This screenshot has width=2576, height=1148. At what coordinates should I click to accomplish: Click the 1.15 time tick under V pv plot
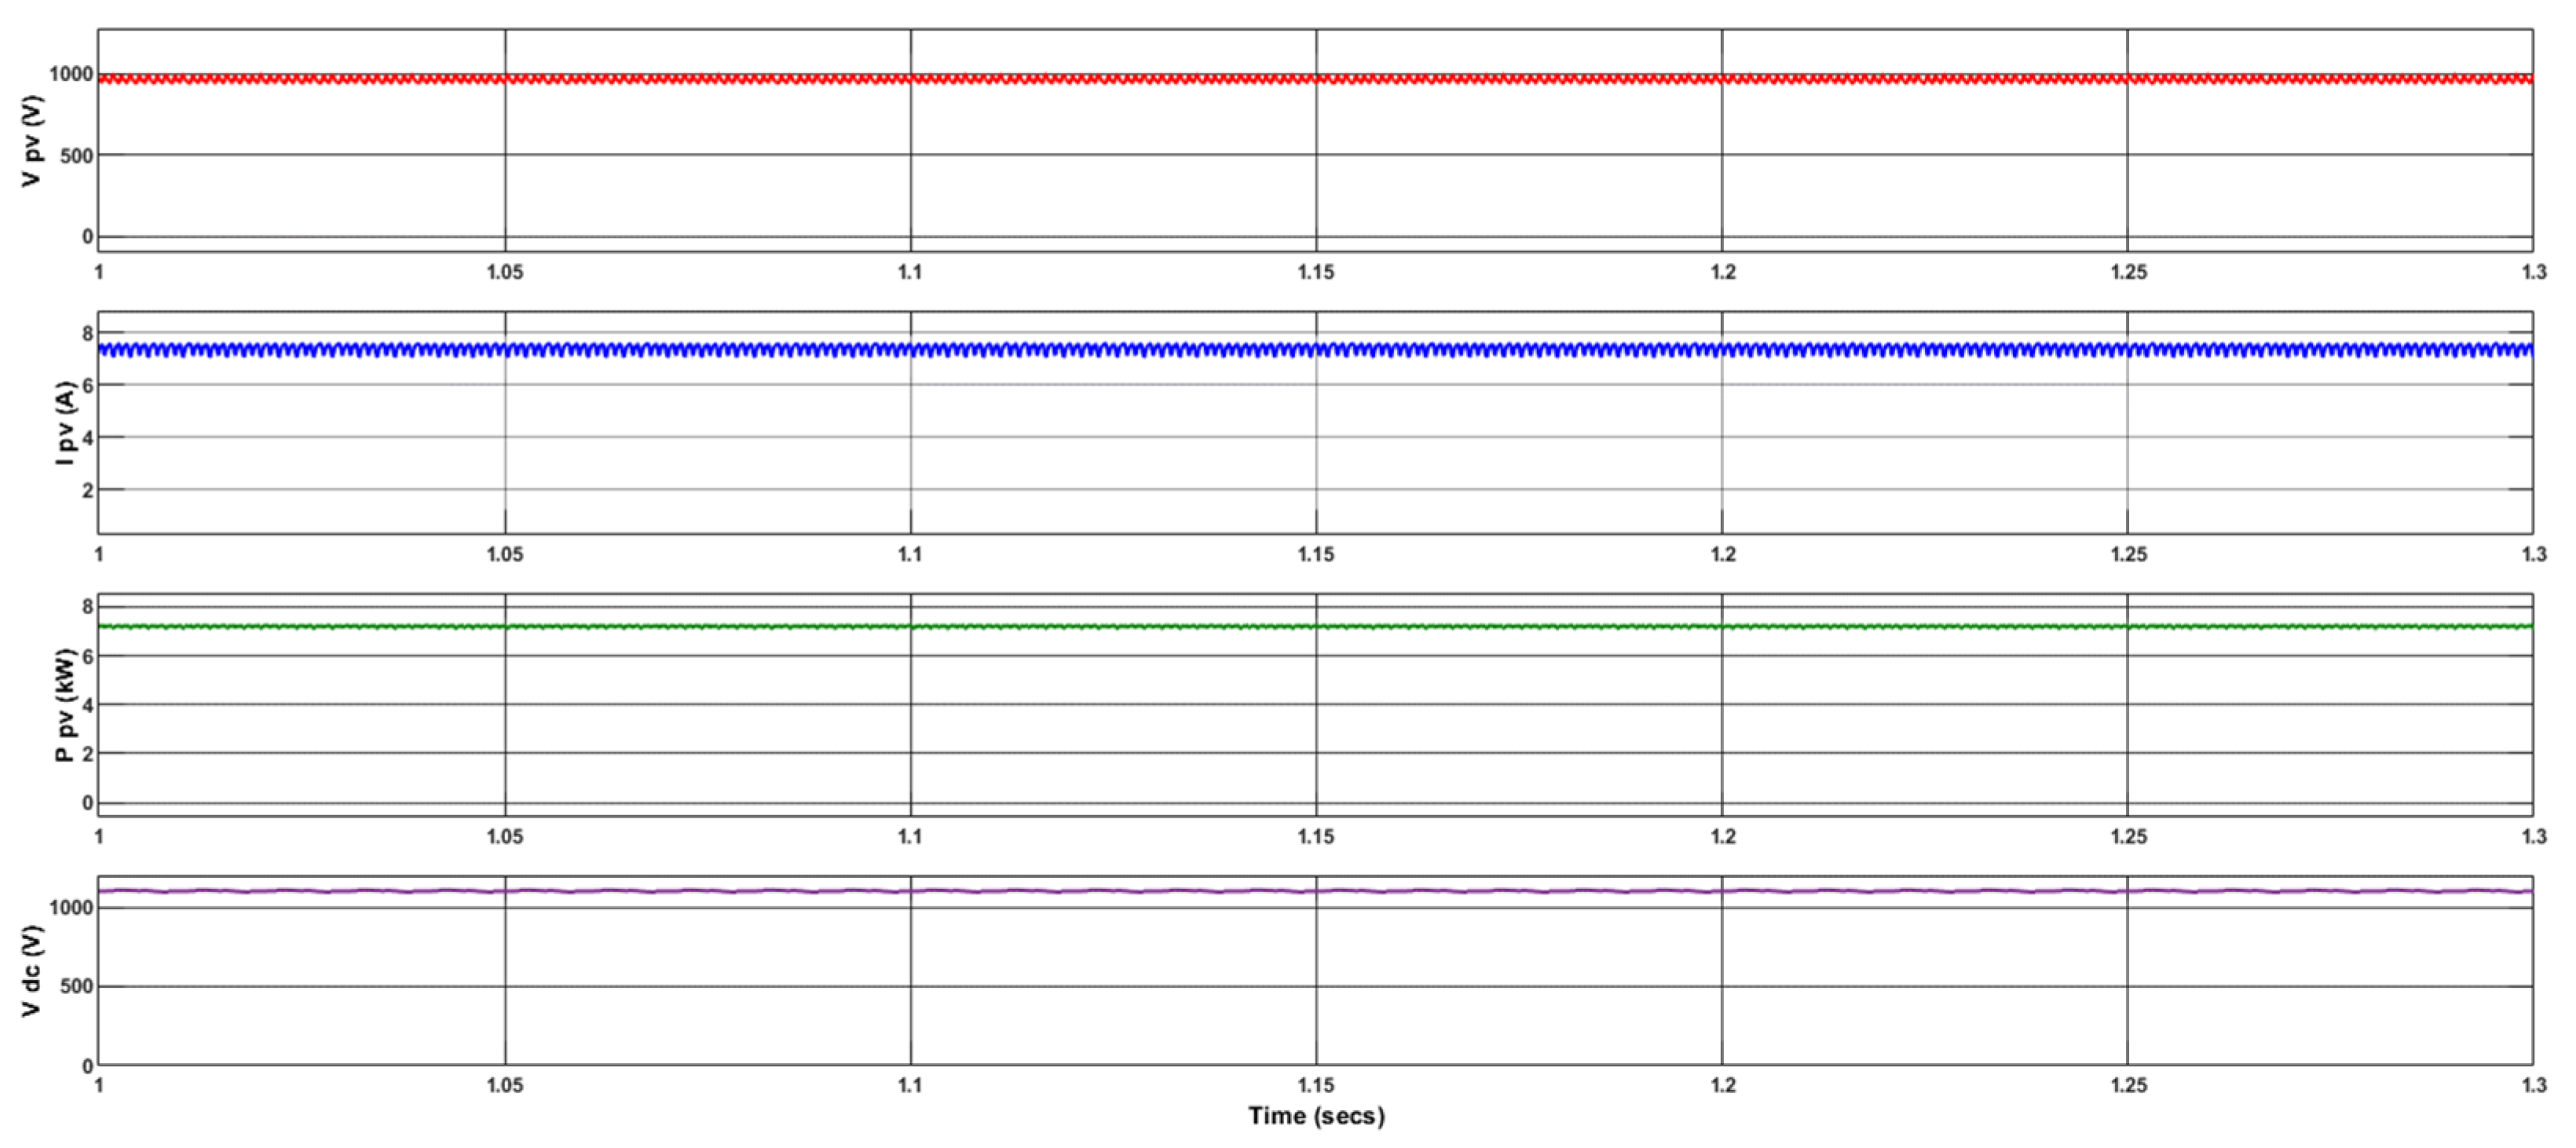[x=1316, y=272]
